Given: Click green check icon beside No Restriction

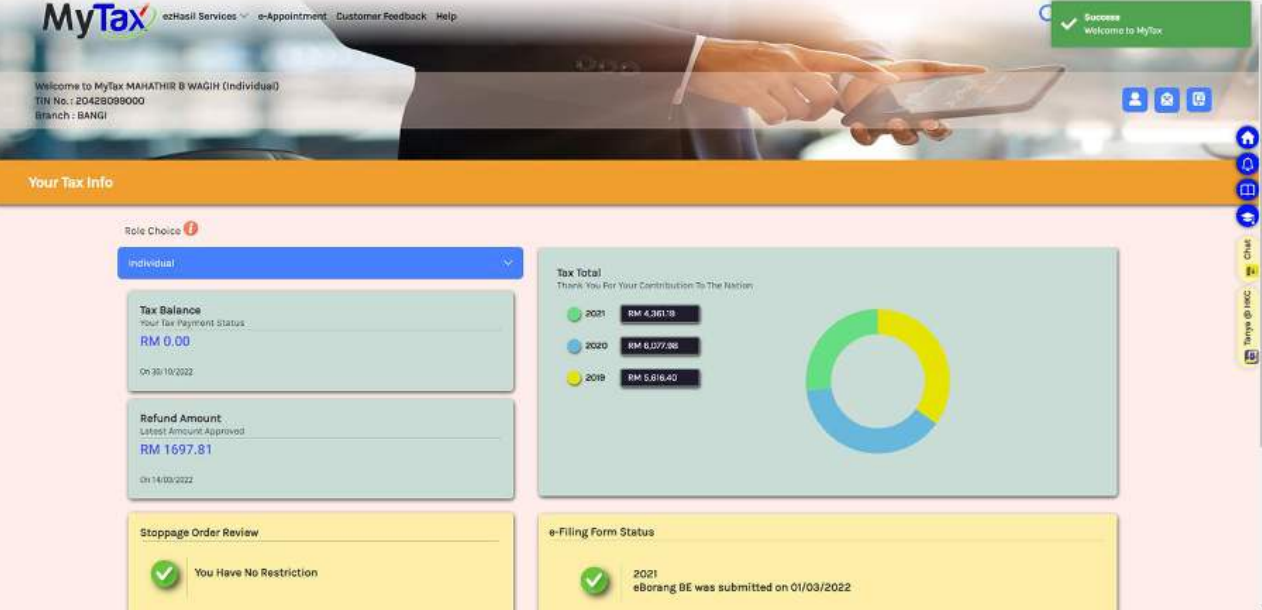Looking at the screenshot, I should (x=165, y=574).
